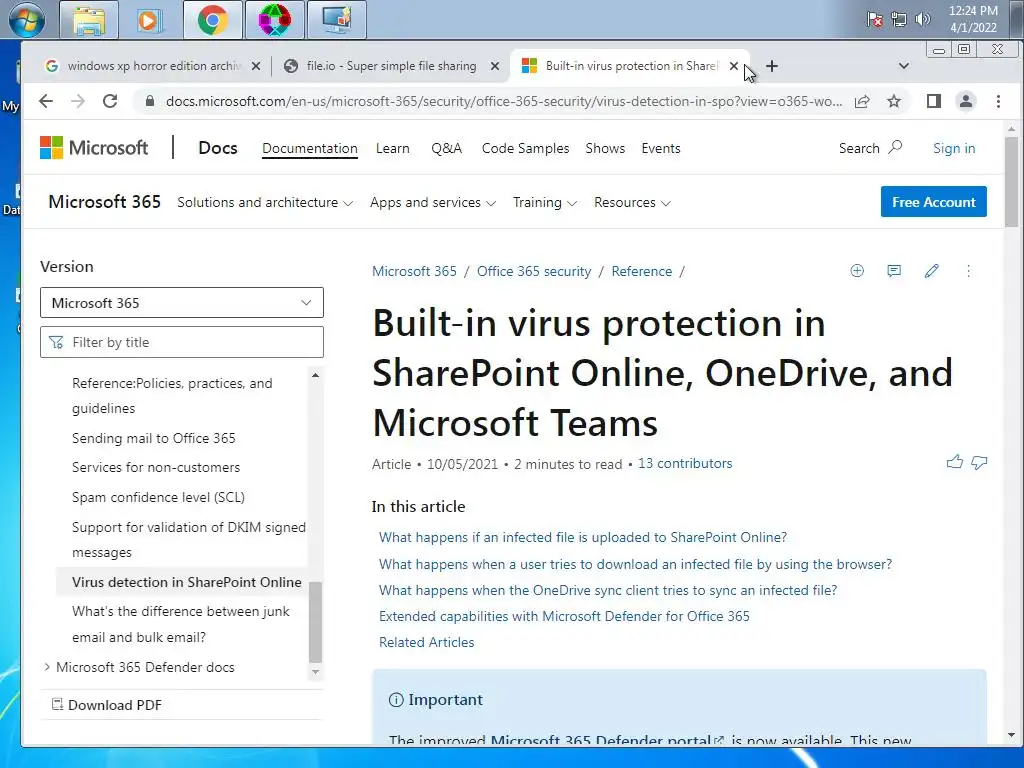Click thumbs up rating icon
This screenshot has height=768, width=1024.
(955, 462)
